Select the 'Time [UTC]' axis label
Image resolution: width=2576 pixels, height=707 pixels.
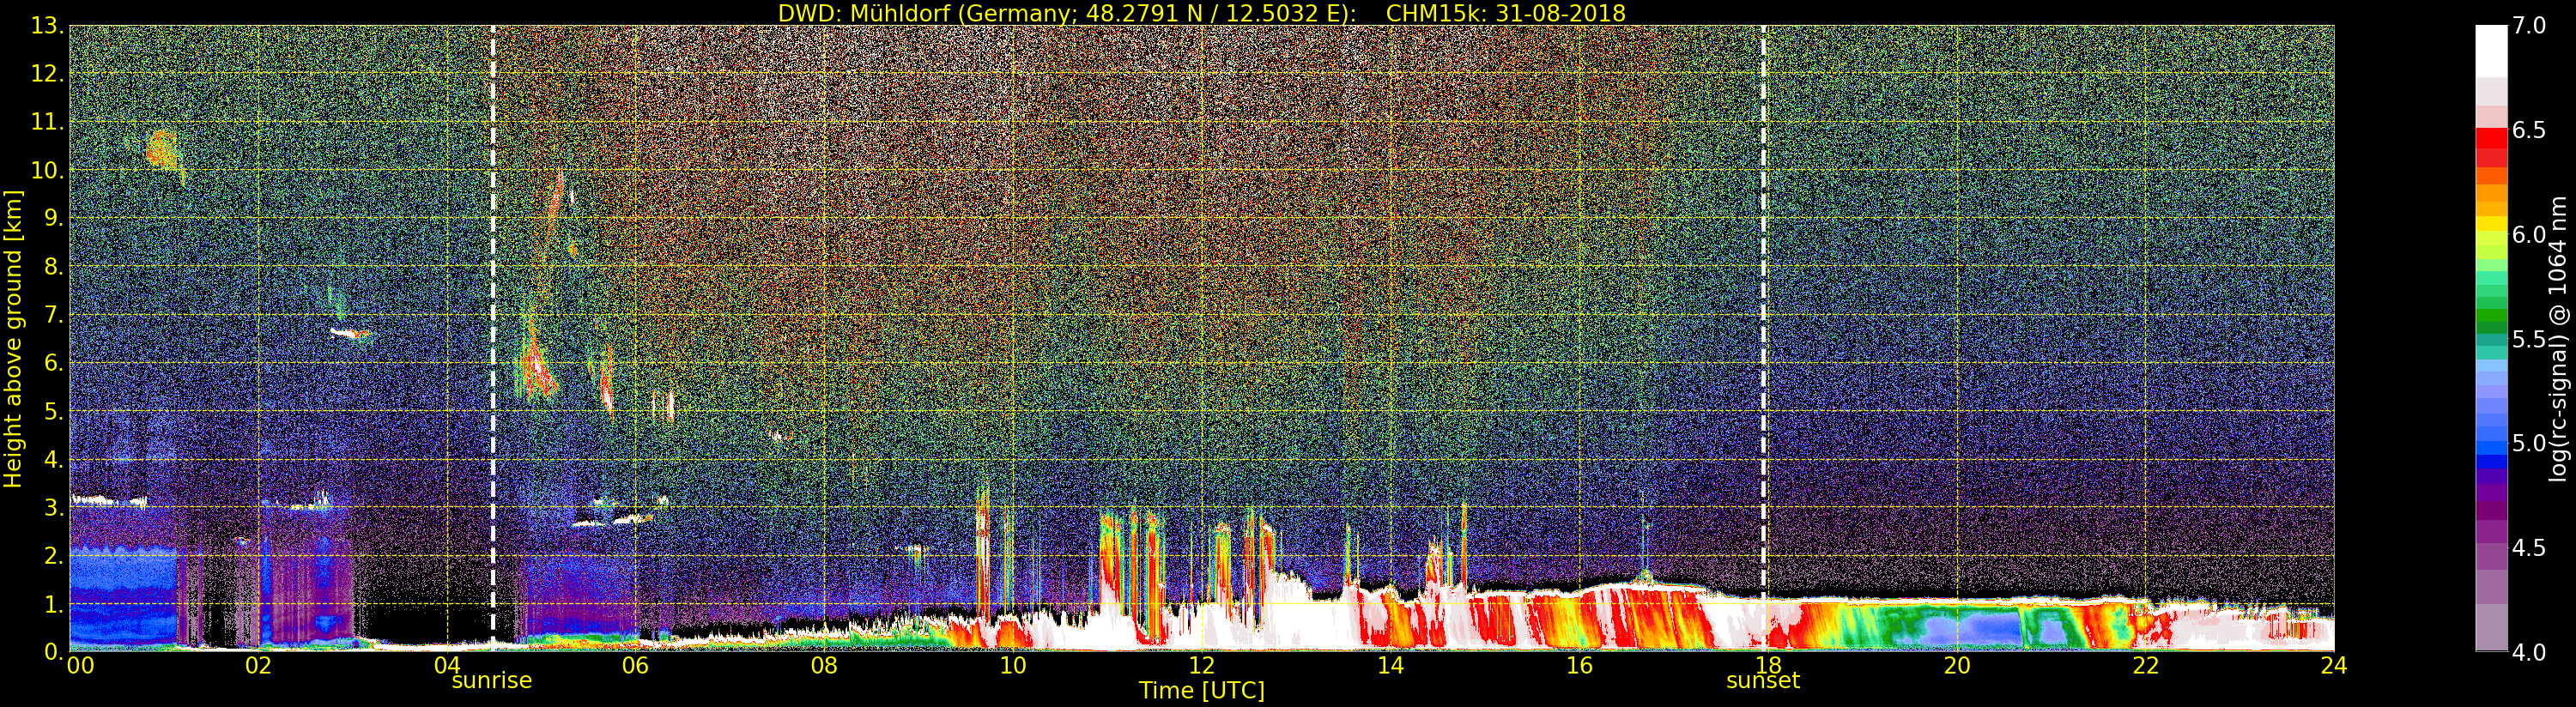(1201, 691)
